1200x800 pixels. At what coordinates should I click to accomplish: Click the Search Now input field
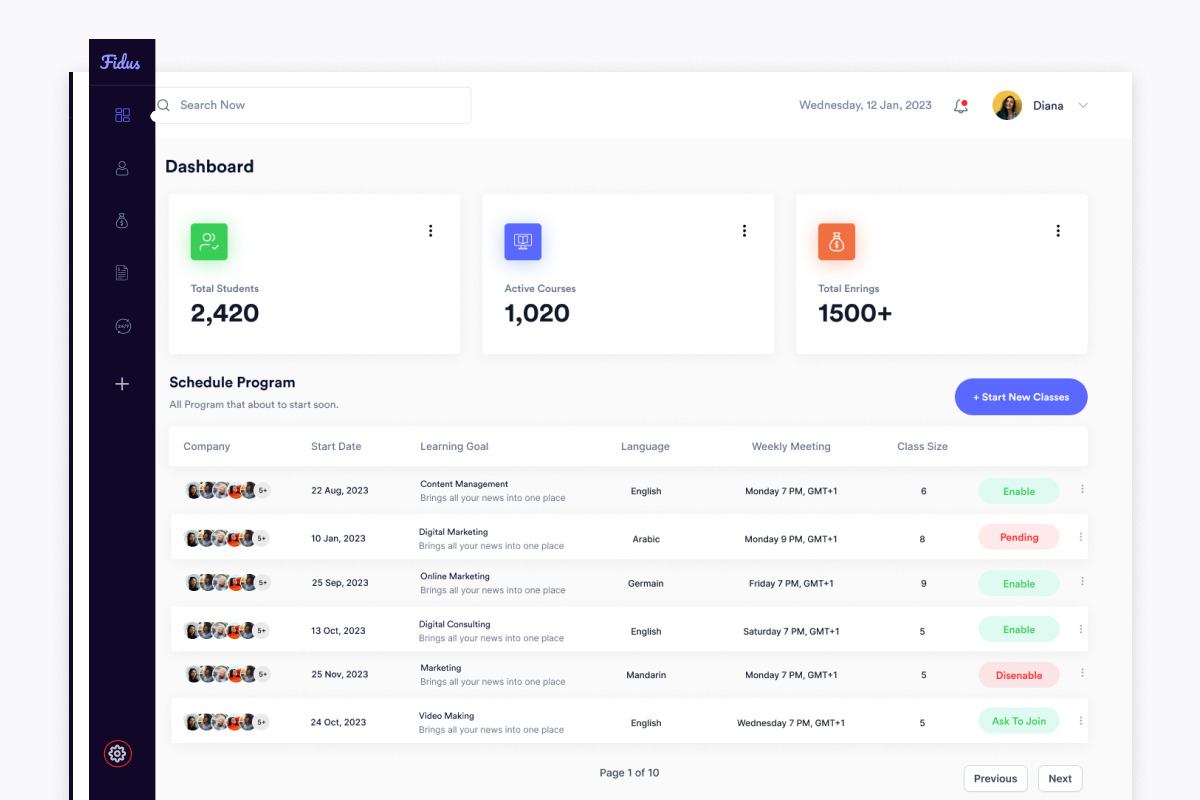pos(313,105)
